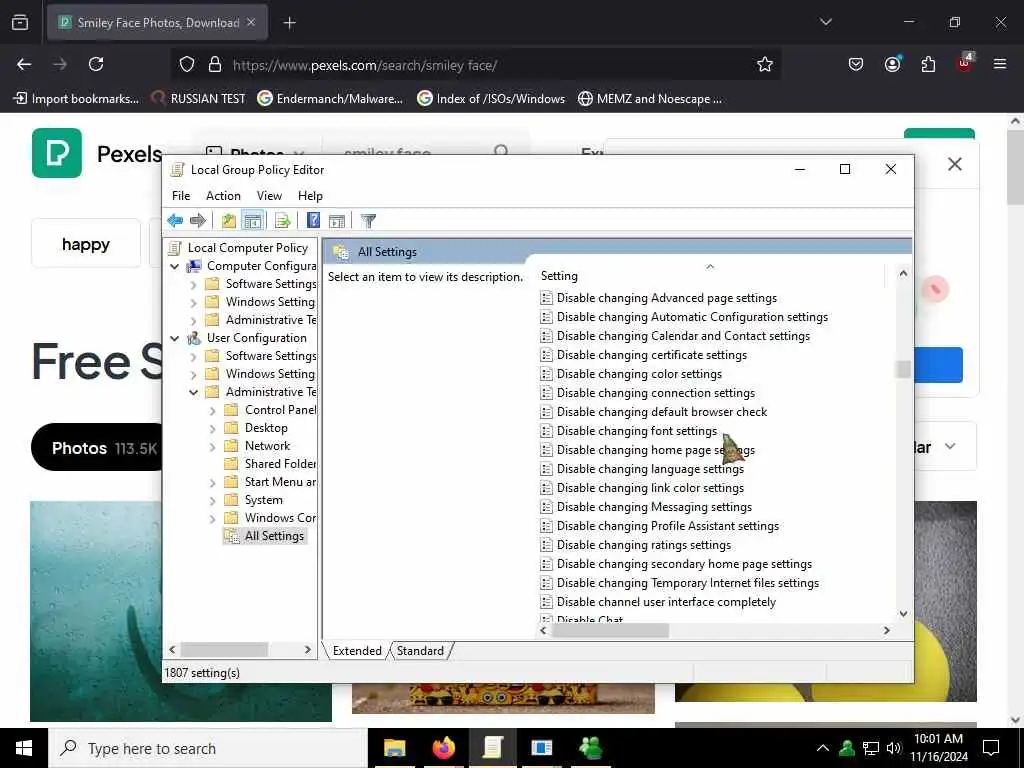Expand the Start Menu tree folder
The width and height of the screenshot is (1024, 768).
(x=212, y=483)
